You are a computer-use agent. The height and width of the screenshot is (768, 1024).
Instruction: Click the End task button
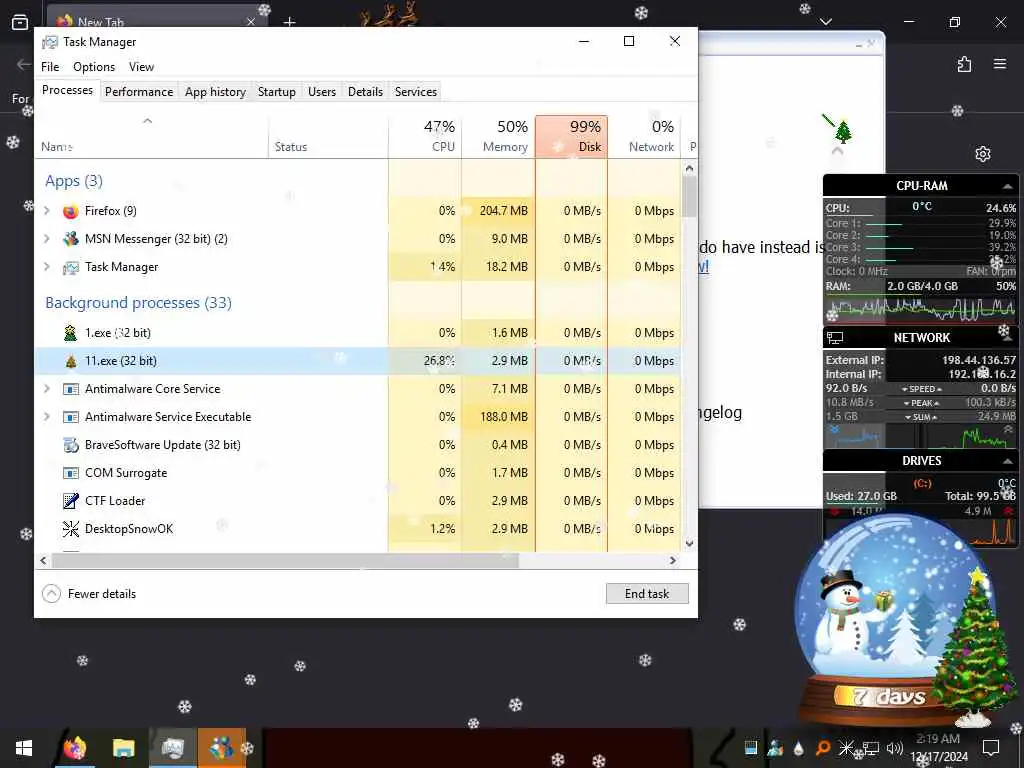click(647, 594)
